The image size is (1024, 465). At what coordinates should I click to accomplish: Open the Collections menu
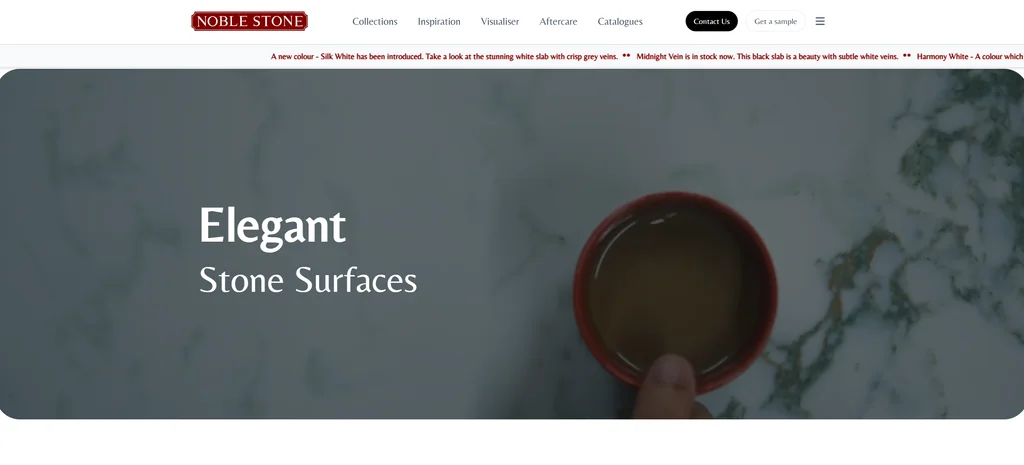[x=375, y=22]
